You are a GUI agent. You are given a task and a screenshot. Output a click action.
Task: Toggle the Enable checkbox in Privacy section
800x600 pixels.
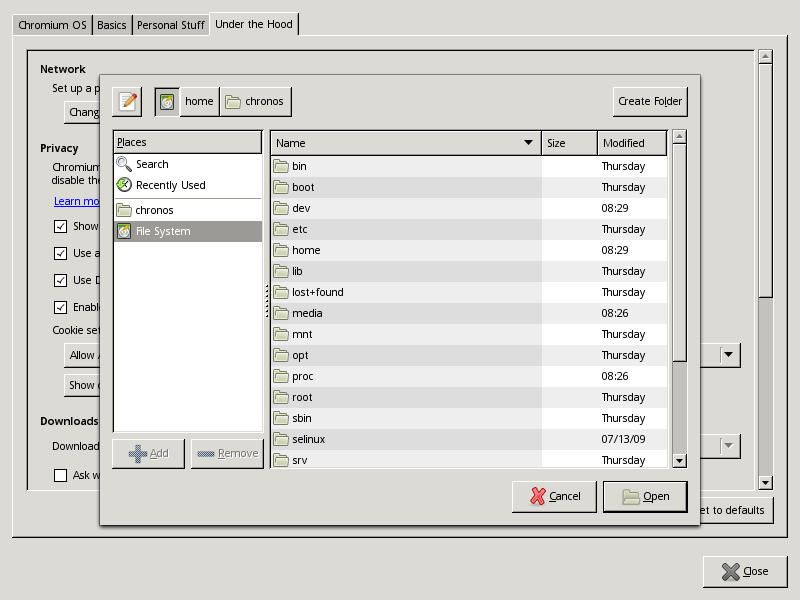point(61,307)
